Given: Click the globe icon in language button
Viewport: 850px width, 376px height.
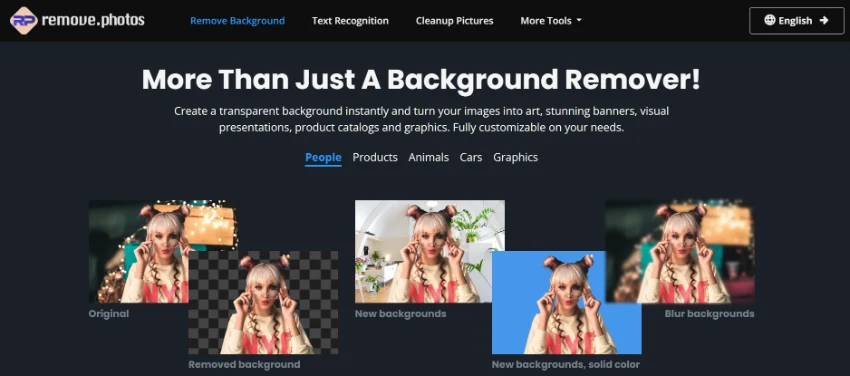Looking at the screenshot, I should coord(770,21).
